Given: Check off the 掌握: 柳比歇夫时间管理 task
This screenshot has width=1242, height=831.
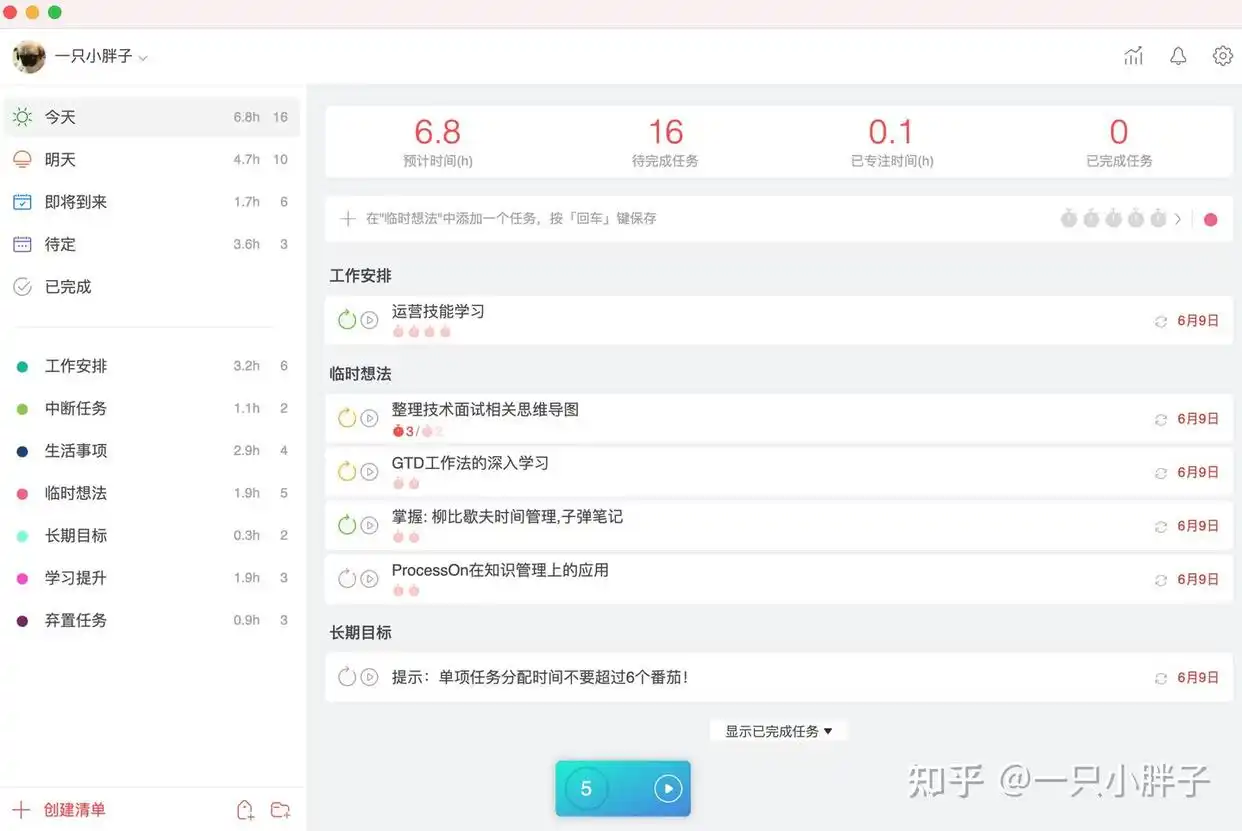Looking at the screenshot, I should (x=346, y=525).
